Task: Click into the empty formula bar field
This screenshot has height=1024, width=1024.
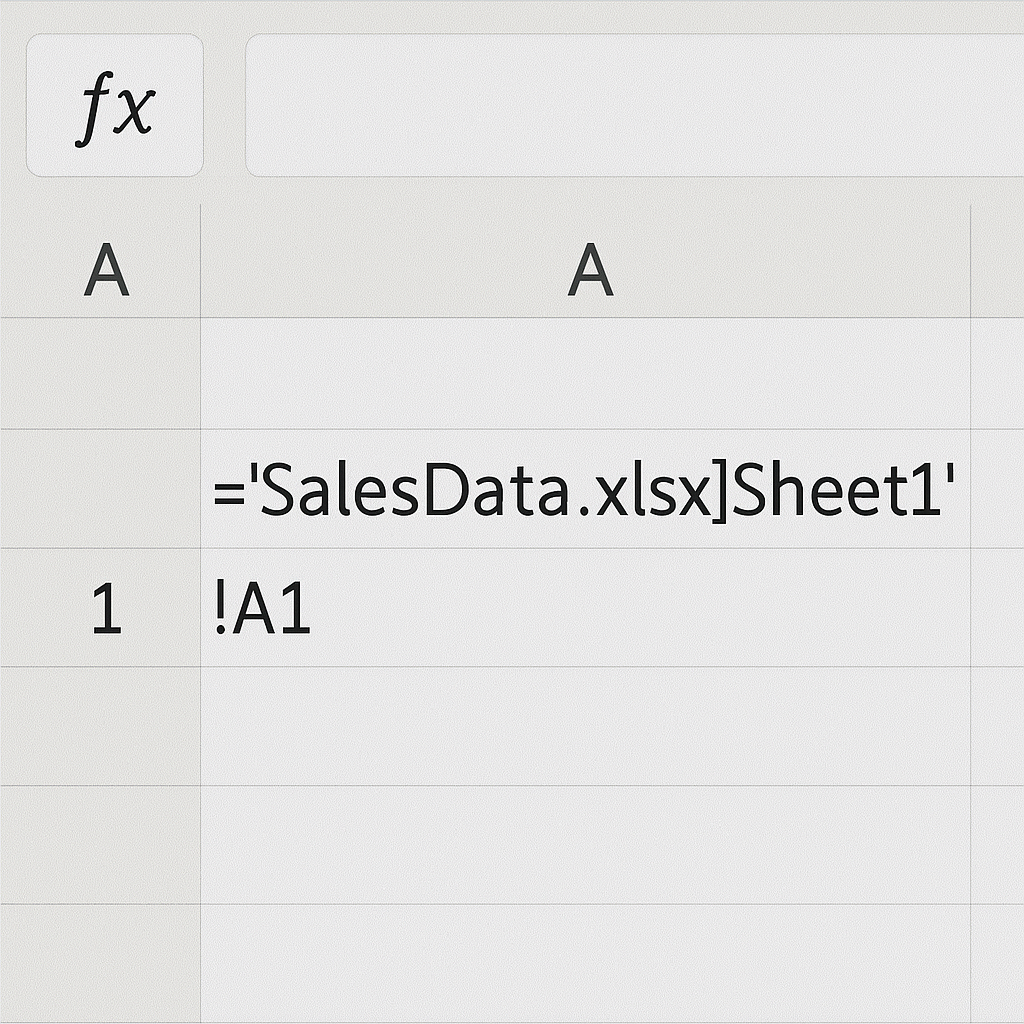Action: 634,106
